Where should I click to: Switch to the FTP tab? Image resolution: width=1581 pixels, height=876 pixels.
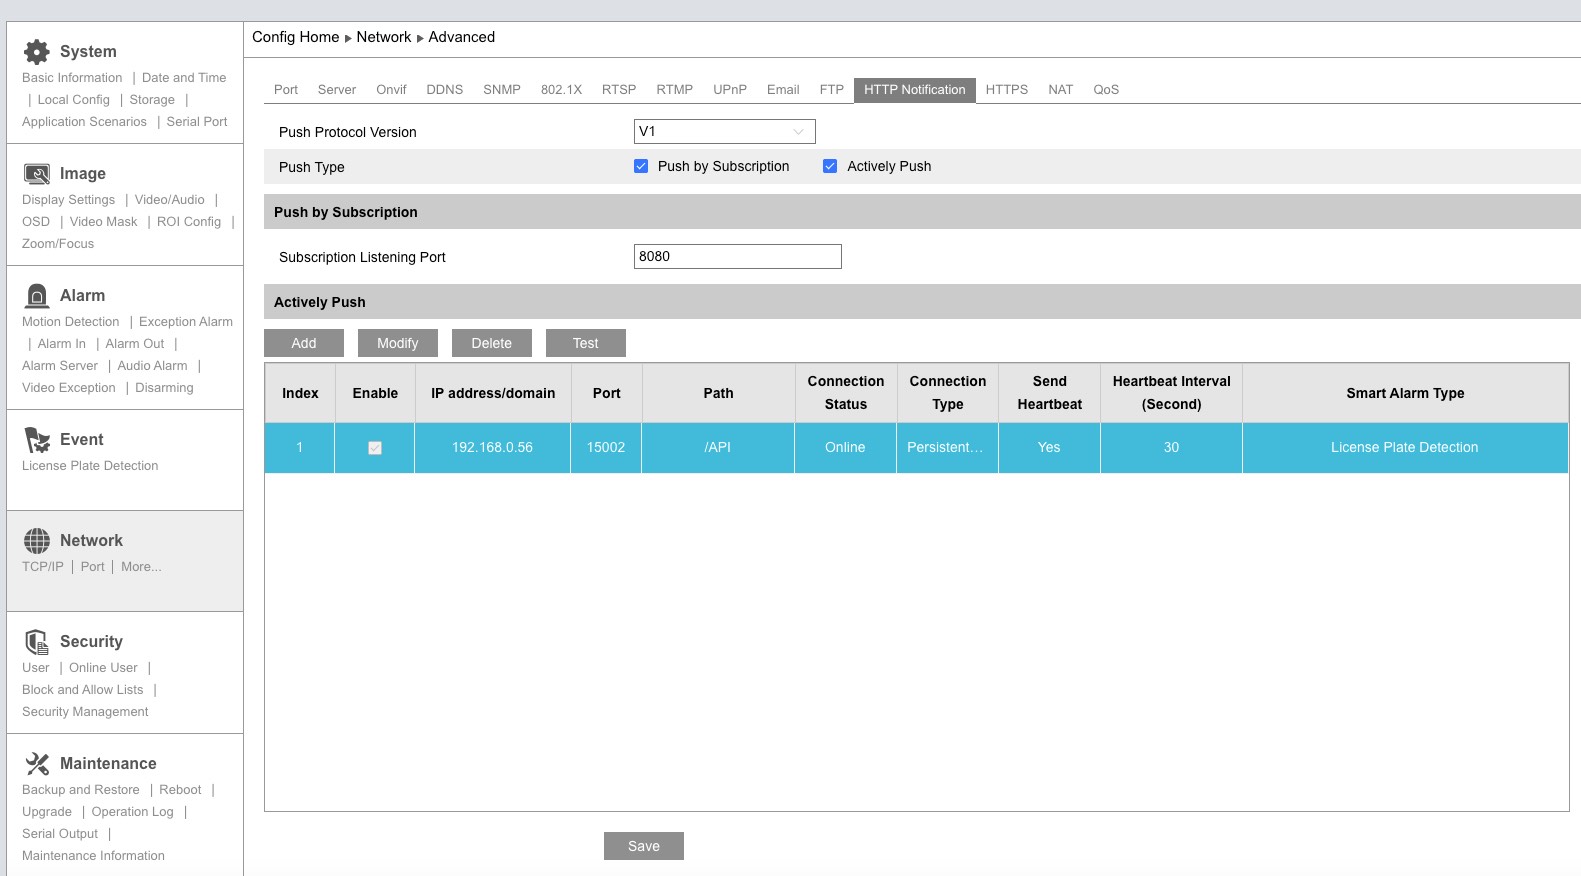[x=832, y=89]
